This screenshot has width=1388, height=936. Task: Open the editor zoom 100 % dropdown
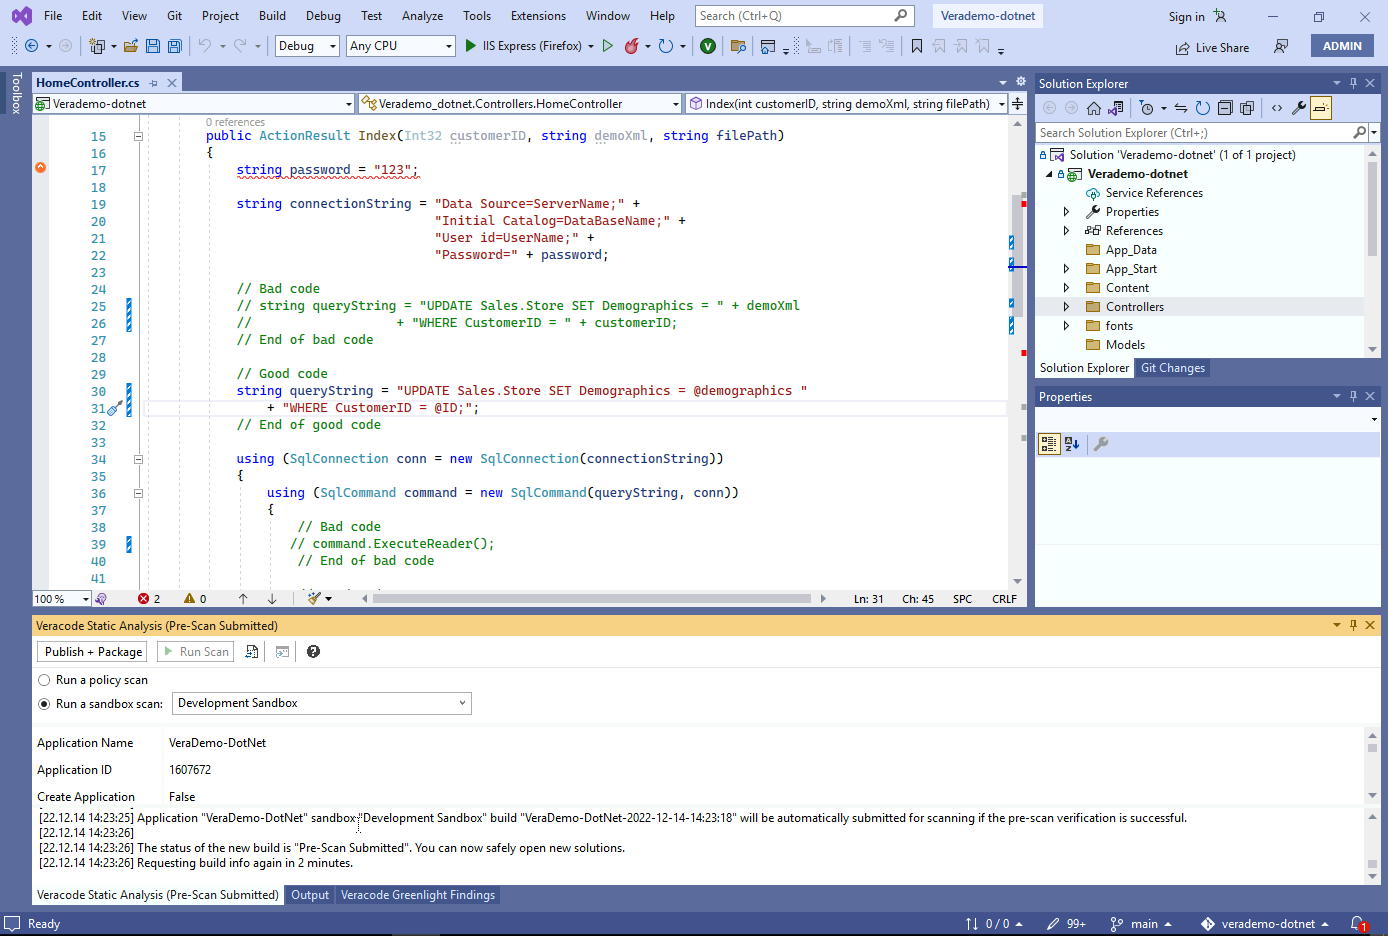(62, 599)
